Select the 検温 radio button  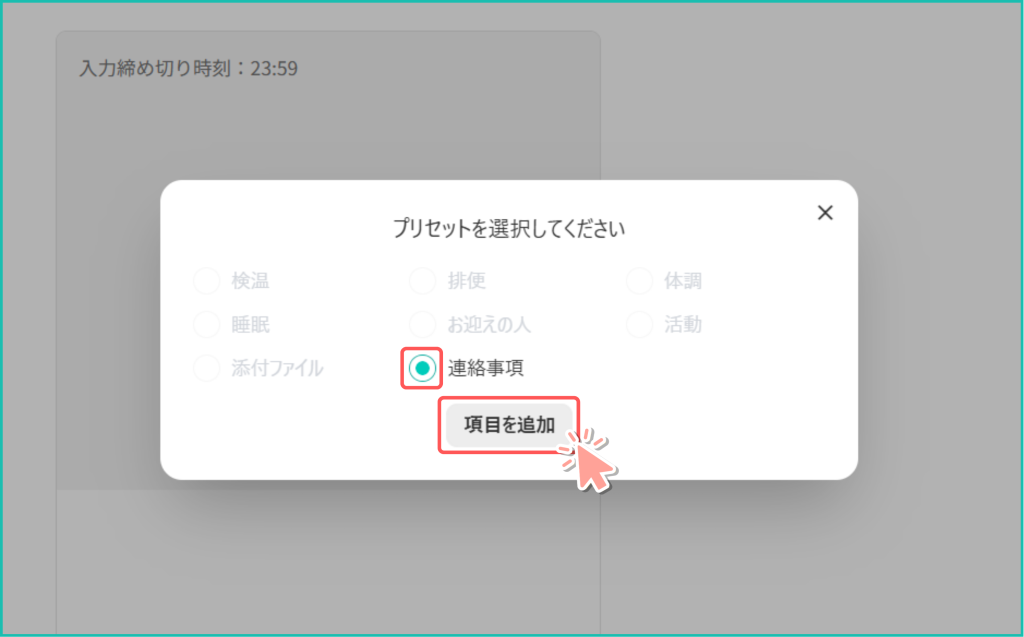(x=206, y=281)
